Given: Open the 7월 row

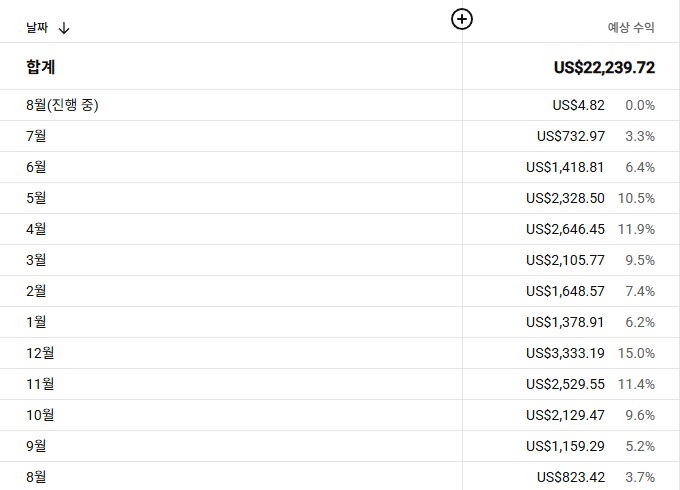Looking at the screenshot, I should click(x=340, y=136).
